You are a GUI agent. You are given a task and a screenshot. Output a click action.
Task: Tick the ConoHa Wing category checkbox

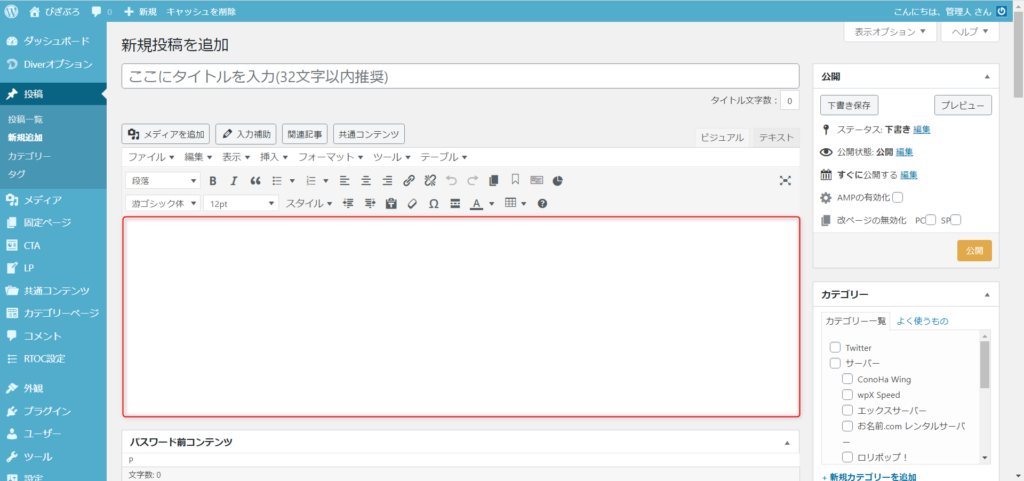(x=848, y=380)
